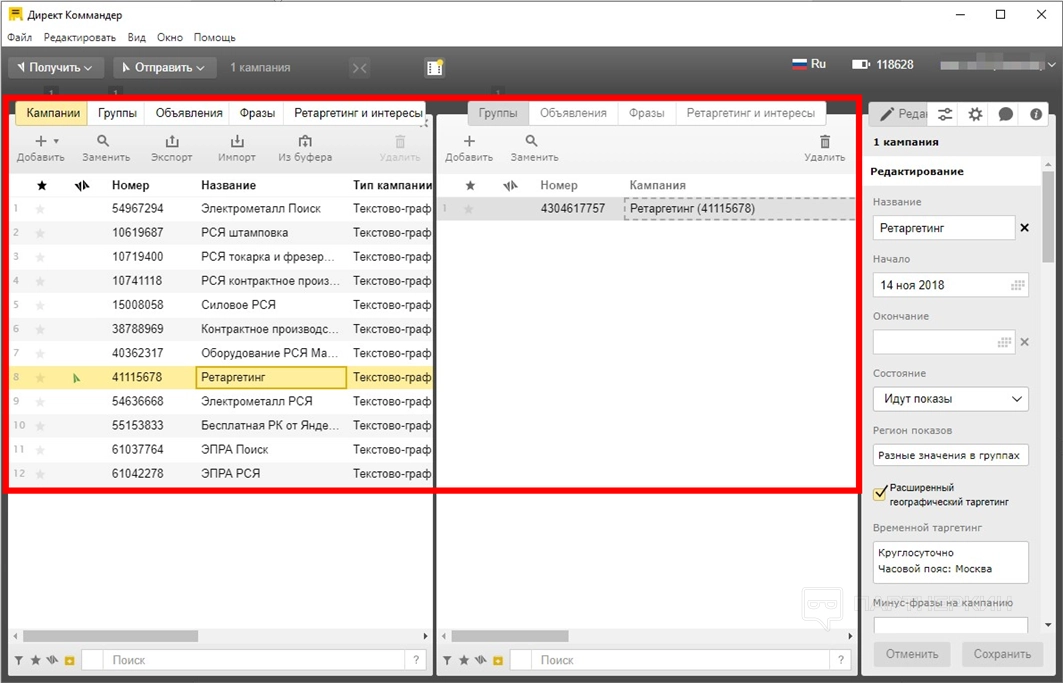Click the filter funnel icon below campaigns list

(x=19, y=660)
